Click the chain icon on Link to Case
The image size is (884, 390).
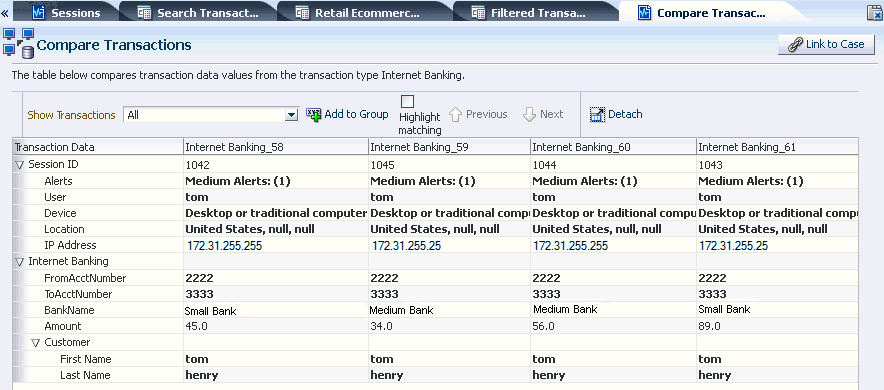[x=795, y=45]
